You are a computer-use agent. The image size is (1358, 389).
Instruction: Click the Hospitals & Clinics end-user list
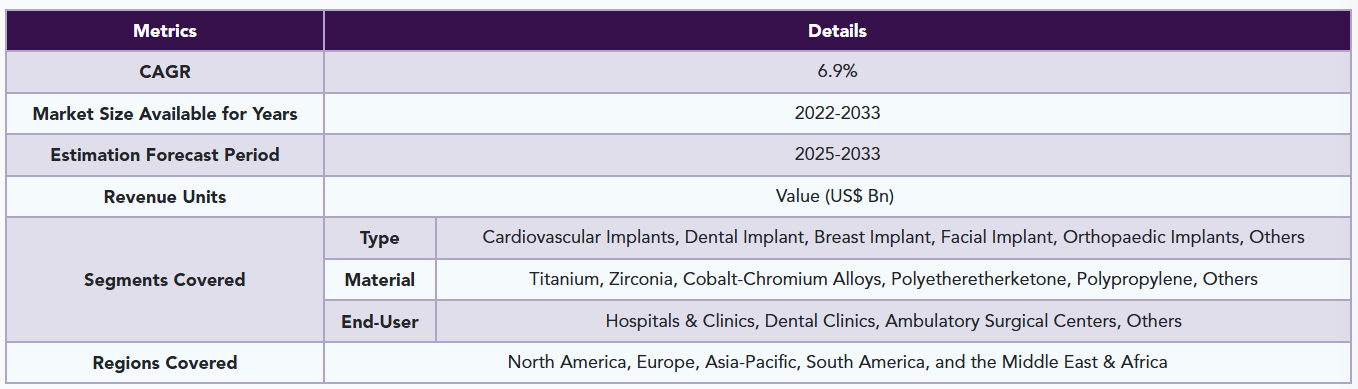893,322
